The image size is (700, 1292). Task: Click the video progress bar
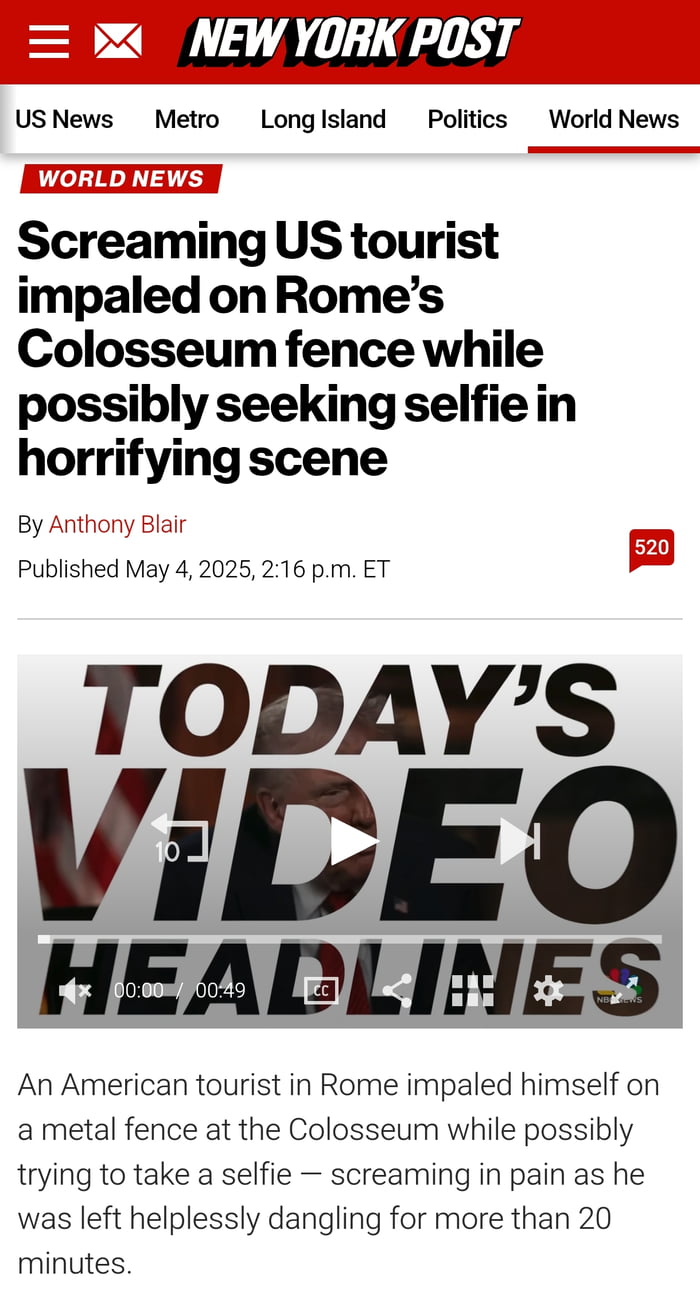coord(350,939)
